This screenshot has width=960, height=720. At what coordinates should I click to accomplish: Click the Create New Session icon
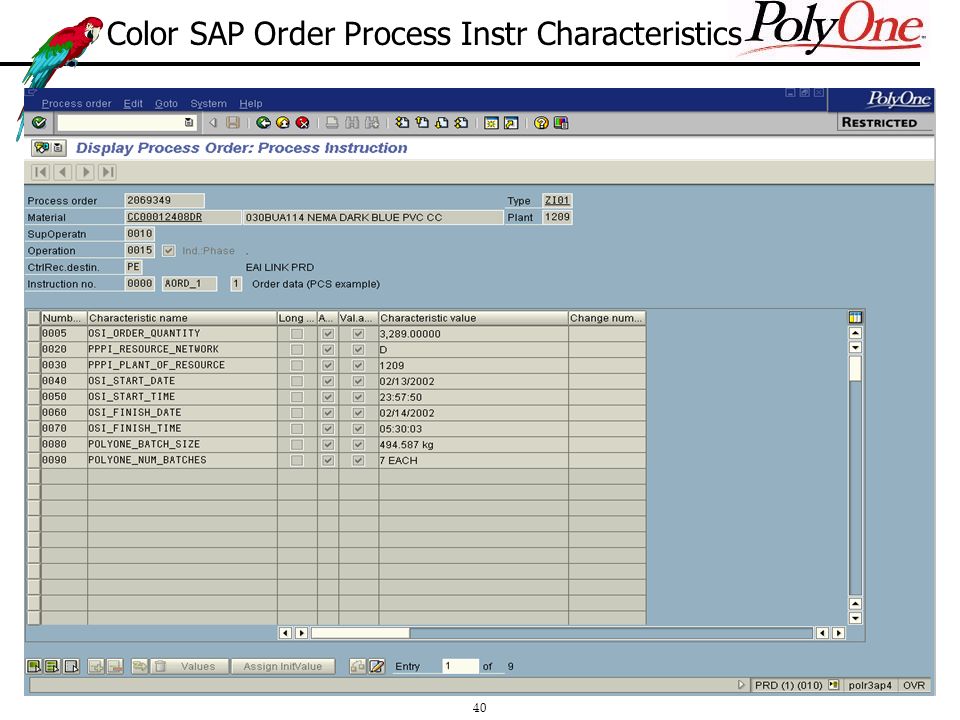tap(491, 123)
